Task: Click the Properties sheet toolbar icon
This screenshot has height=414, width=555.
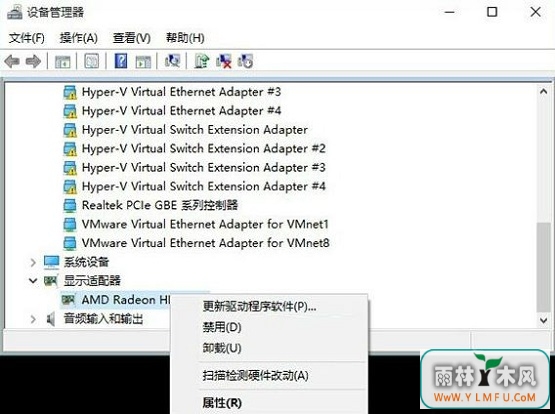Action: [91, 61]
